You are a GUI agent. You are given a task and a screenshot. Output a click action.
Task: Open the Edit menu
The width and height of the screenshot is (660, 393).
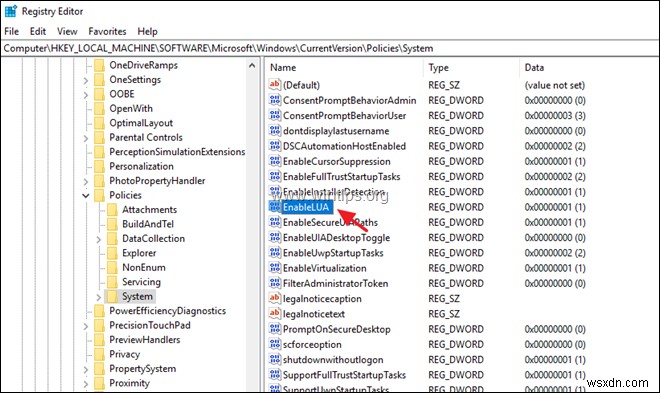tap(37, 32)
